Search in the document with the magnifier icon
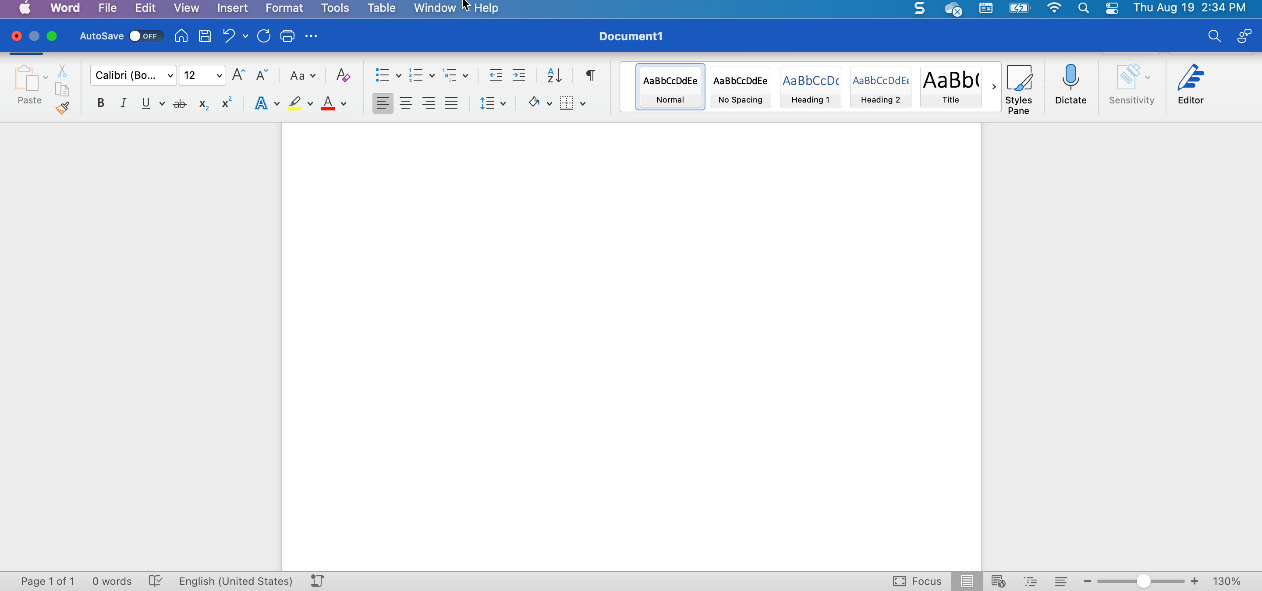 [x=1214, y=36]
